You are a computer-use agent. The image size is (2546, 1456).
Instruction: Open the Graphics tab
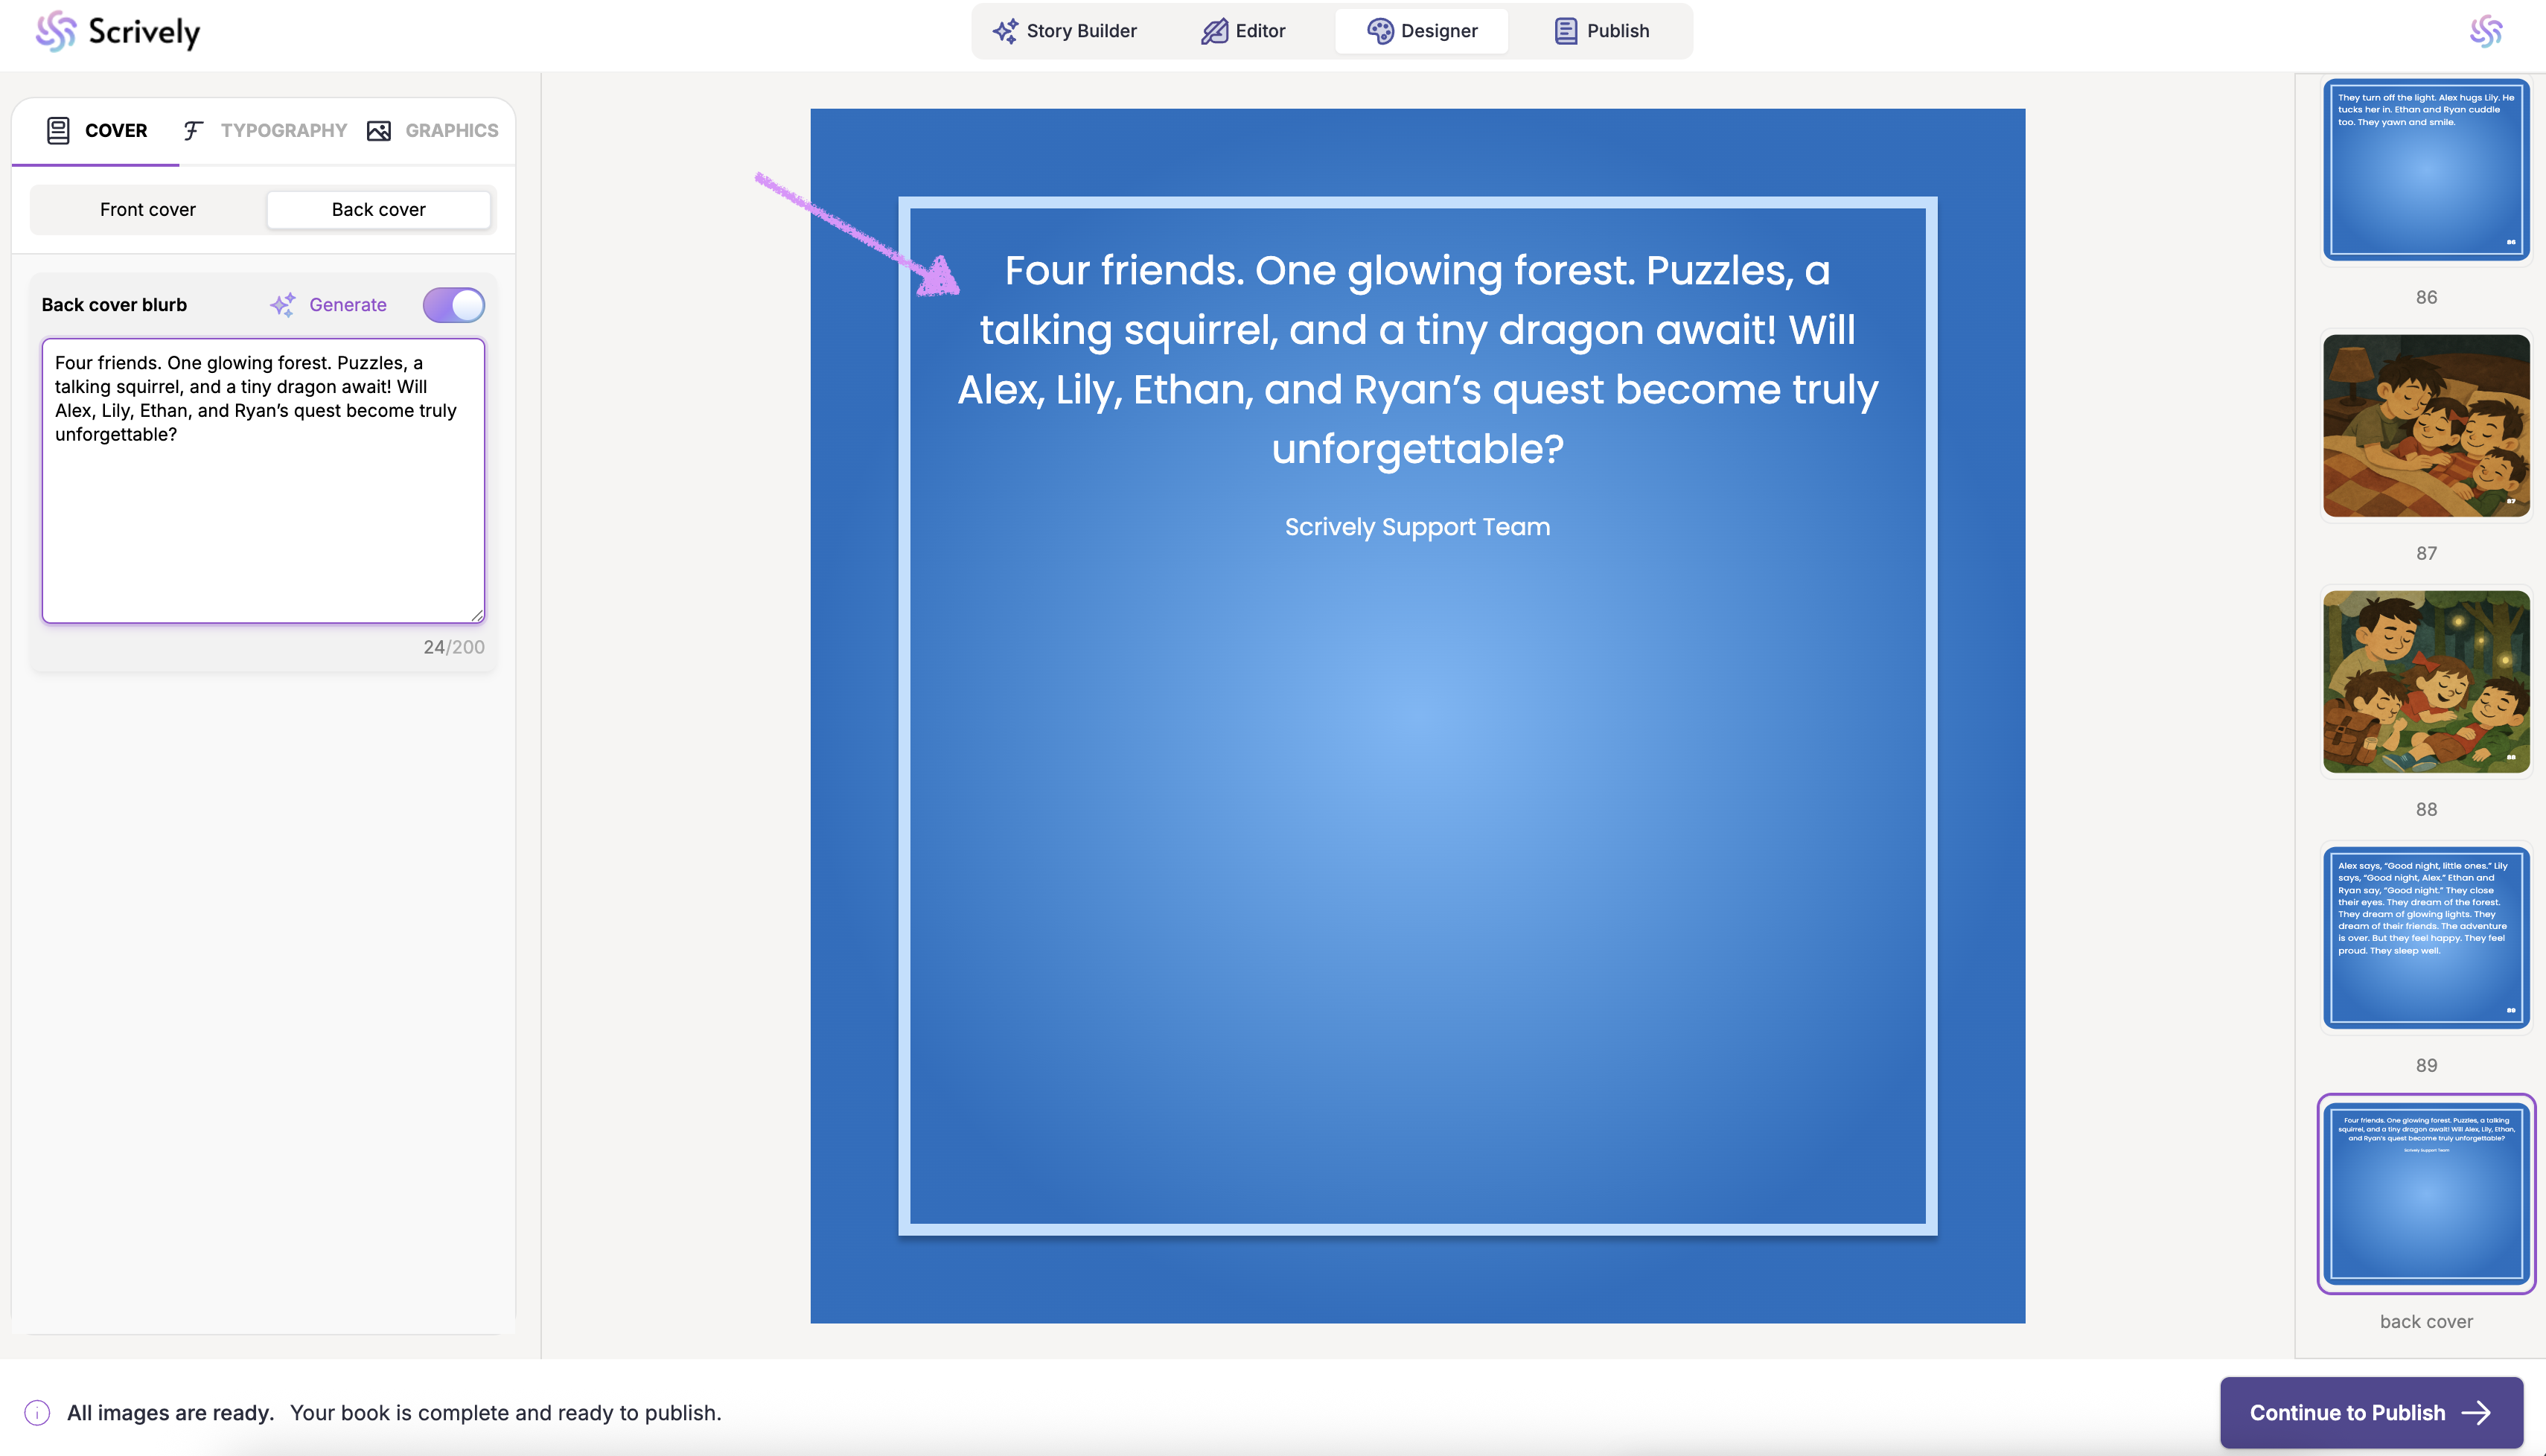tap(451, 130)
